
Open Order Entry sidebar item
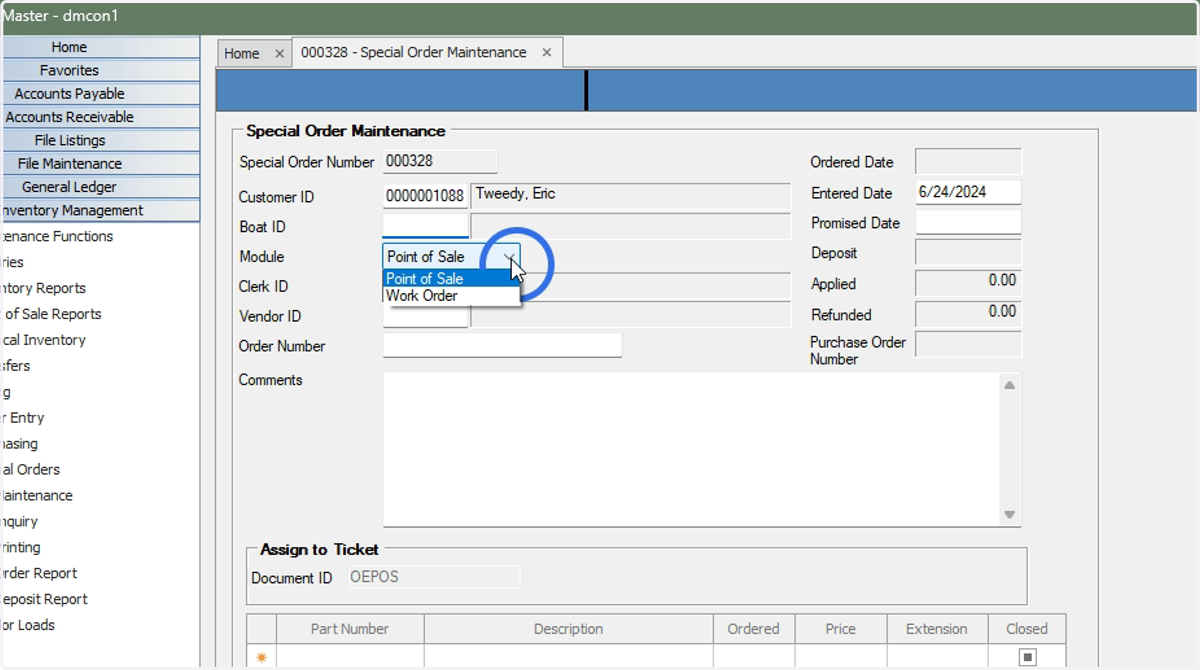(22, 418)
